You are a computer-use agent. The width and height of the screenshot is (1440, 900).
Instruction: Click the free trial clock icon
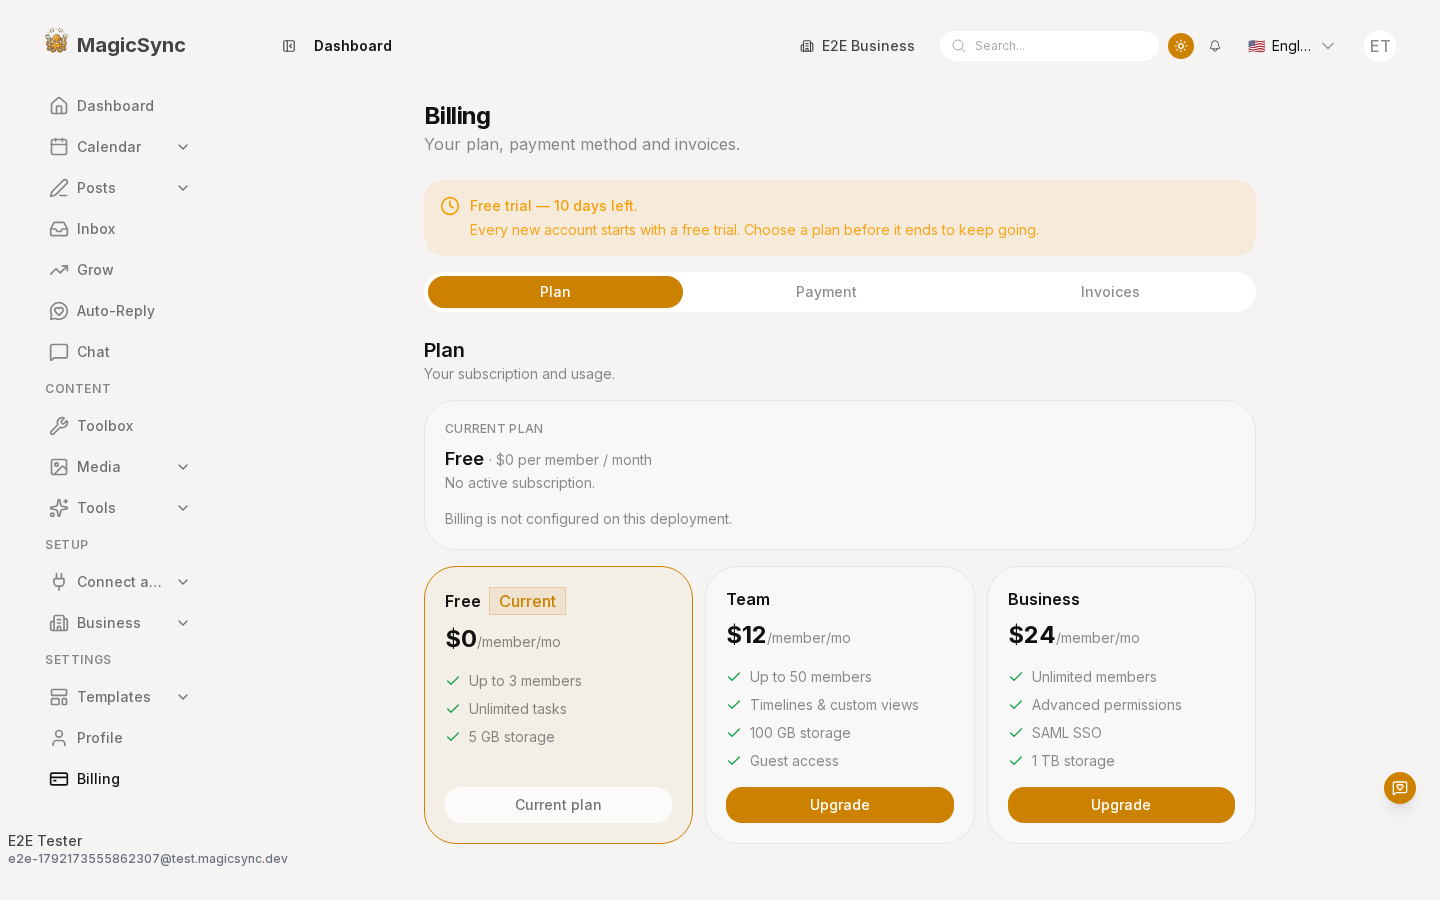tap(450, 206)
